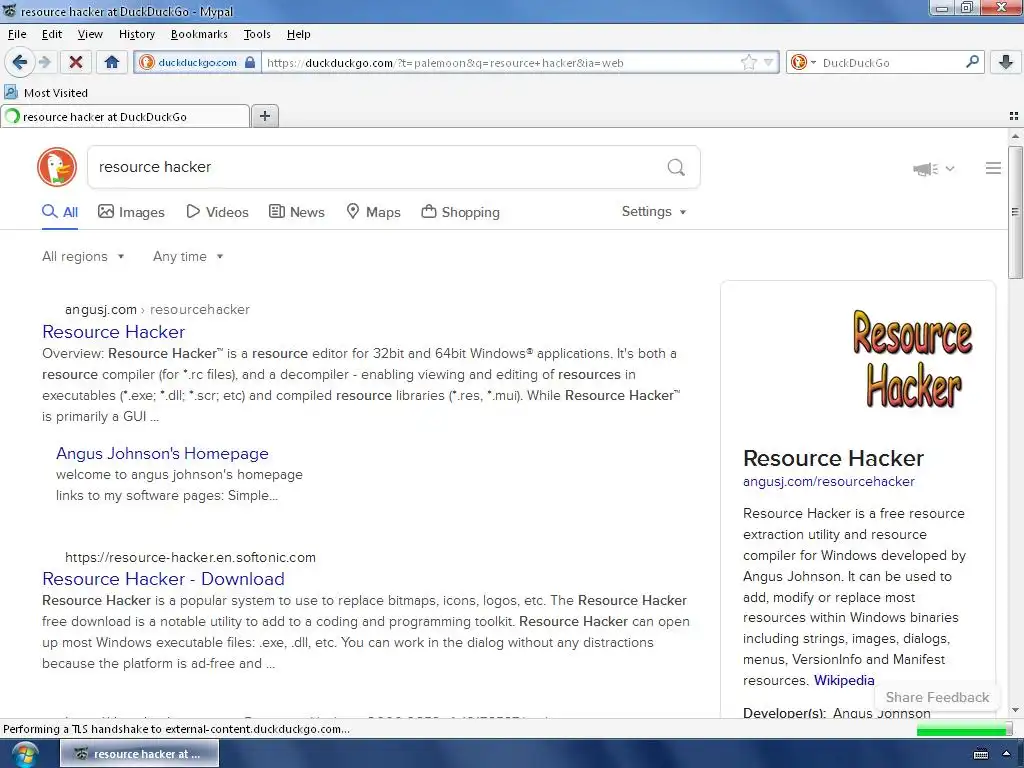Go back with the back arrow button
The image size is (1024, 768).
click(19, 62)
